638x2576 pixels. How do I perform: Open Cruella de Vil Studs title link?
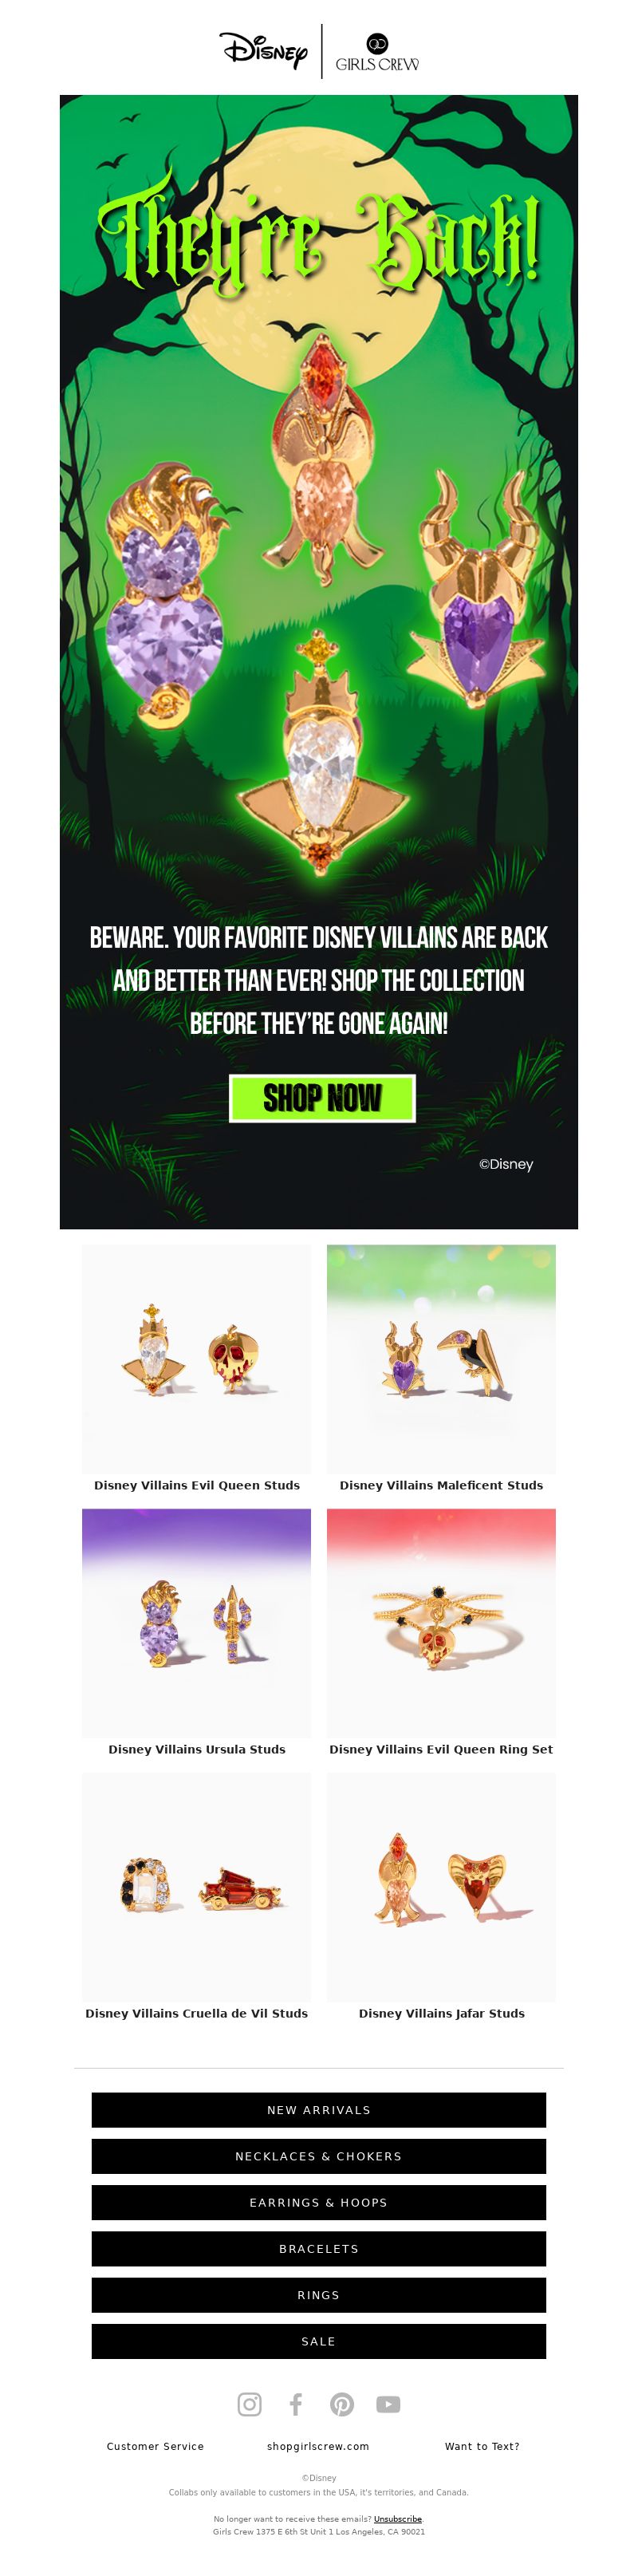point(197,2012)
